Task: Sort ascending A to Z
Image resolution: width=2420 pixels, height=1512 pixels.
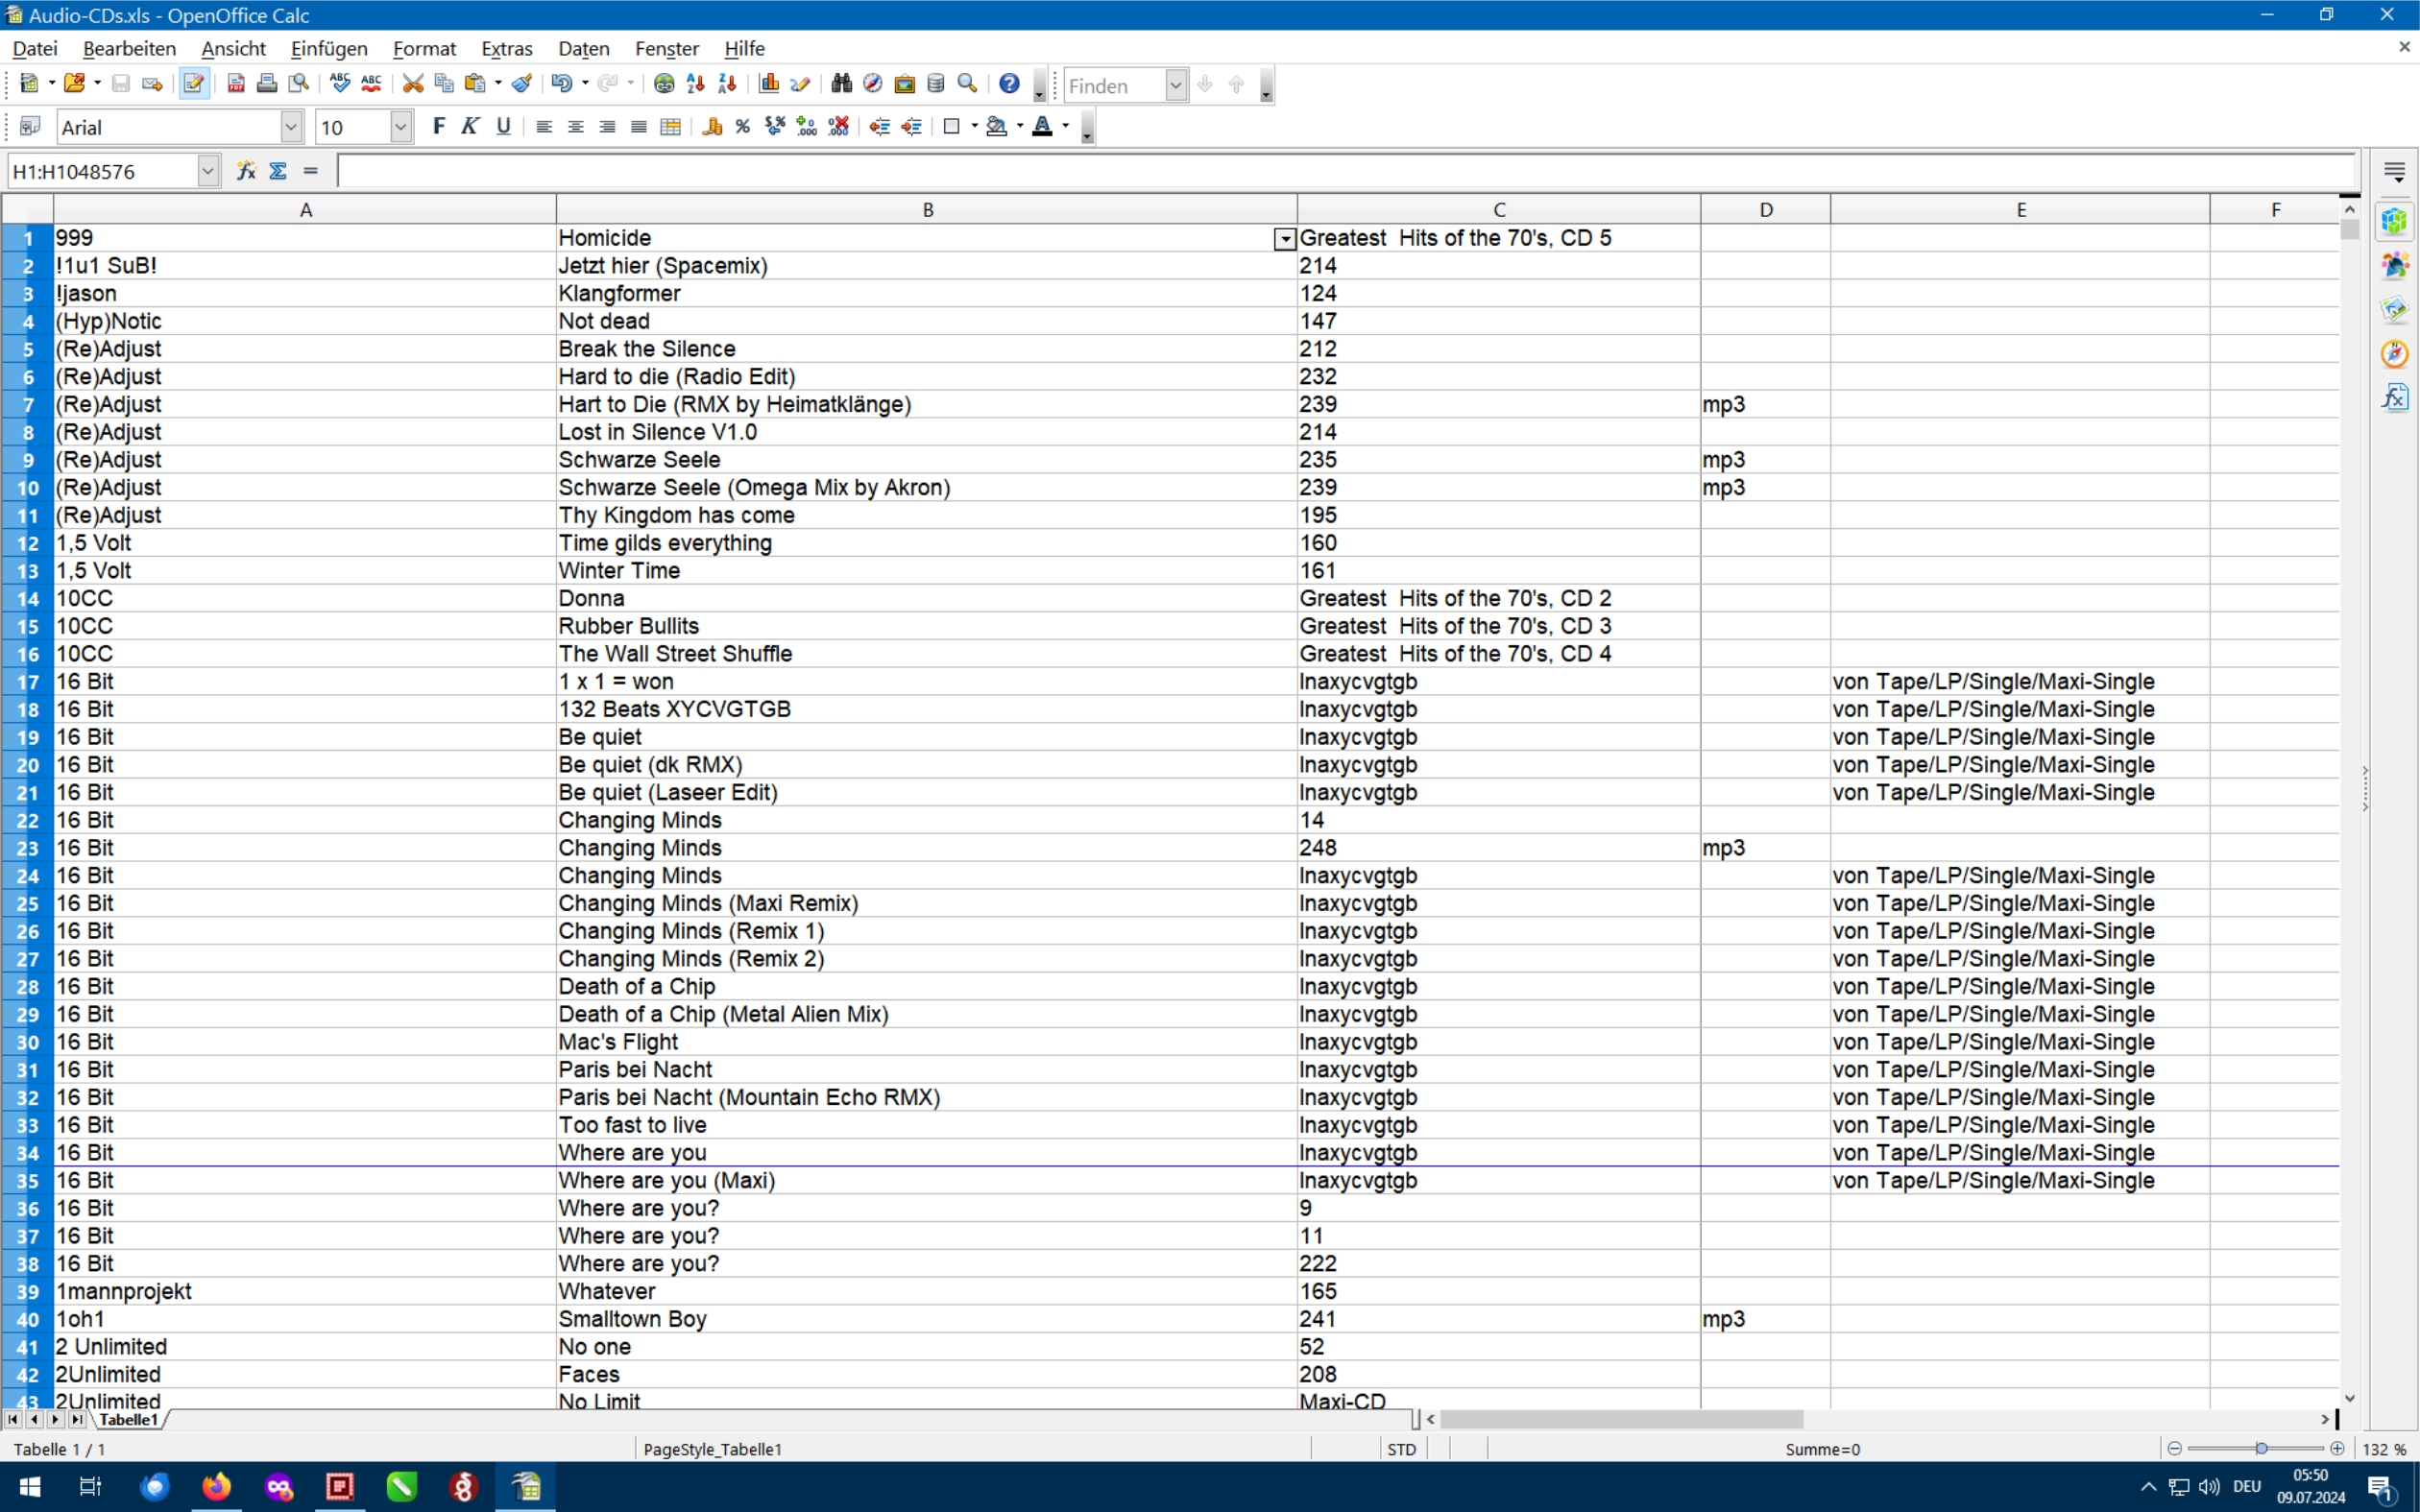Action: pyautogui.click(x=696, y=84)
